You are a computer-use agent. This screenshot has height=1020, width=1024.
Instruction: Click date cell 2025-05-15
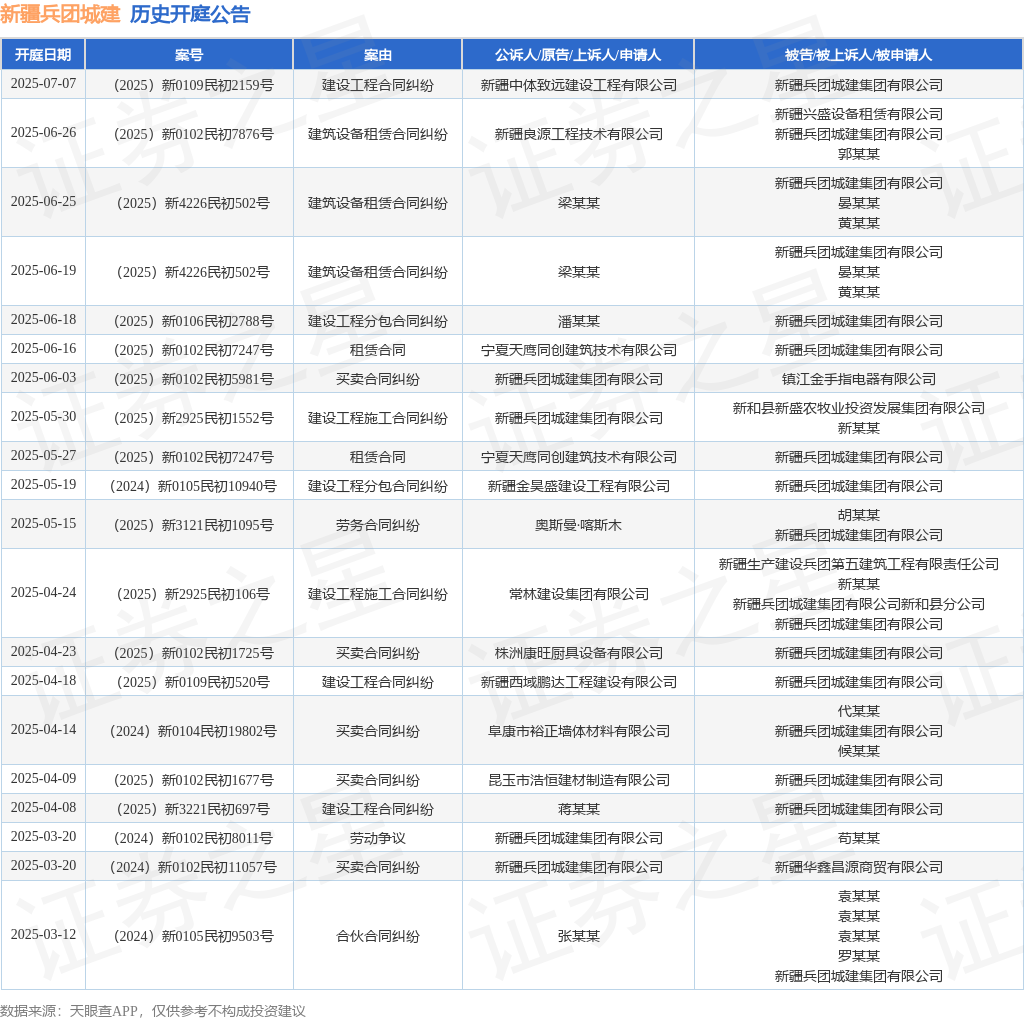point(43,524)
